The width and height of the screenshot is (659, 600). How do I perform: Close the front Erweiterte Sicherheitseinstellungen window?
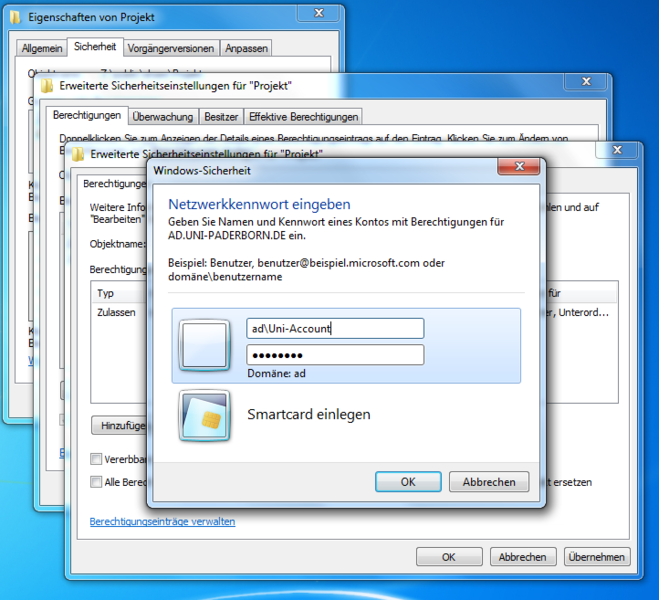click(617, 150)
